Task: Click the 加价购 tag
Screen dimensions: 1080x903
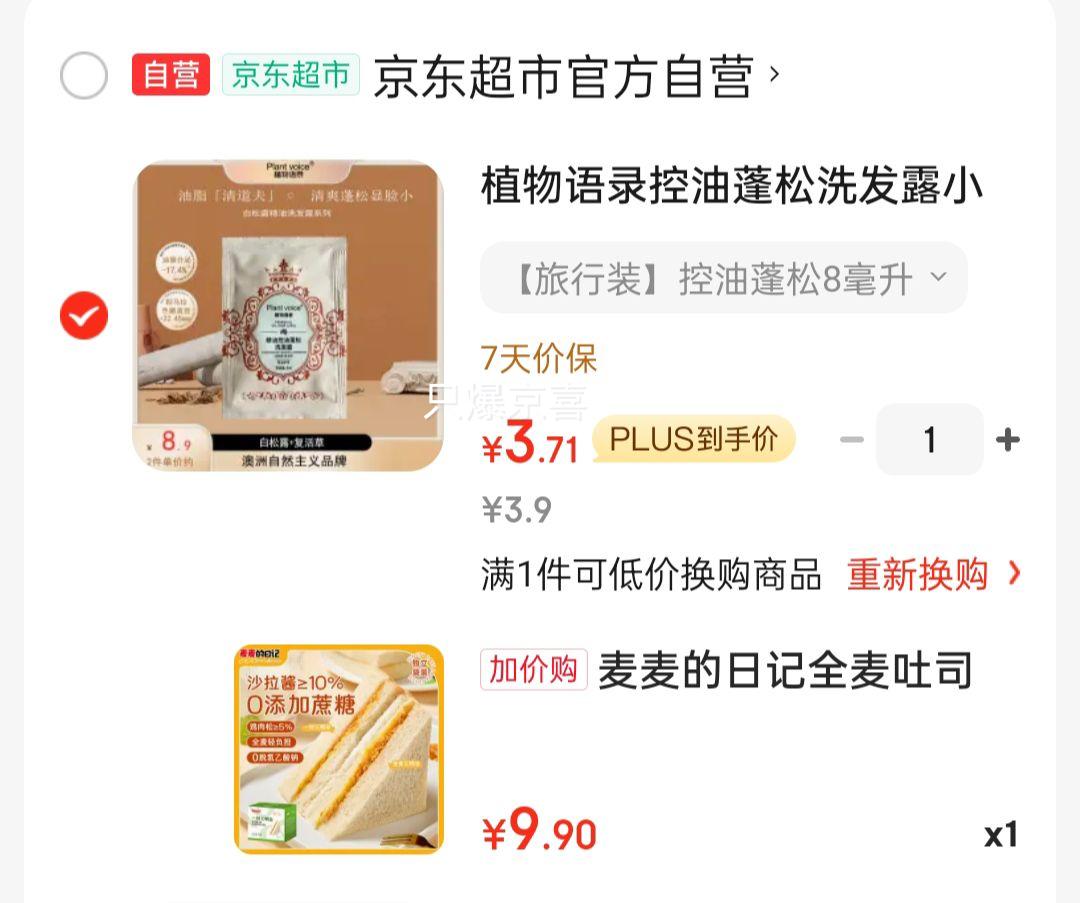Action: (534, 670)
